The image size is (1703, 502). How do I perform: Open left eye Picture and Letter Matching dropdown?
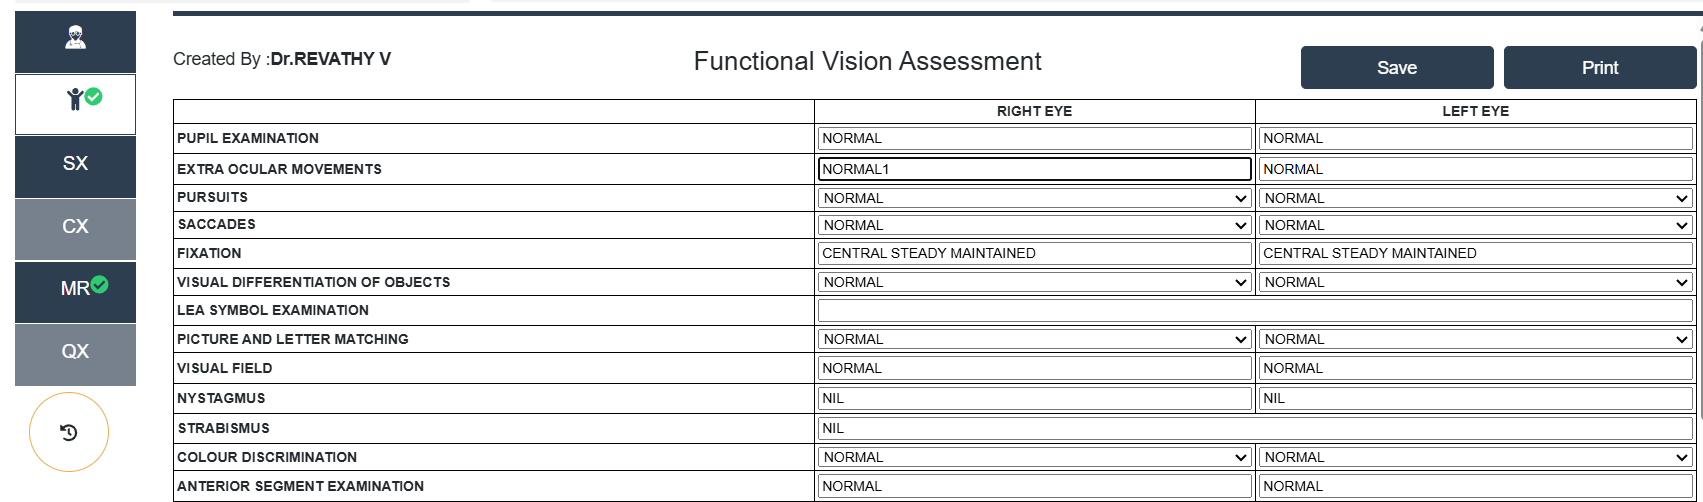[1475, 339]
